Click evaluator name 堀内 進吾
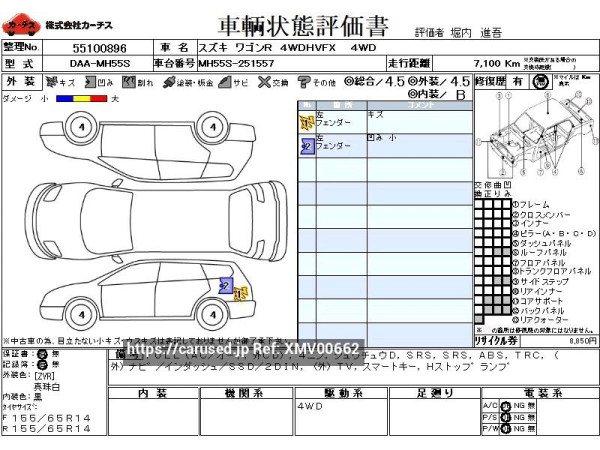The height and width of the screenshot is (450, 600). (476, 33)
